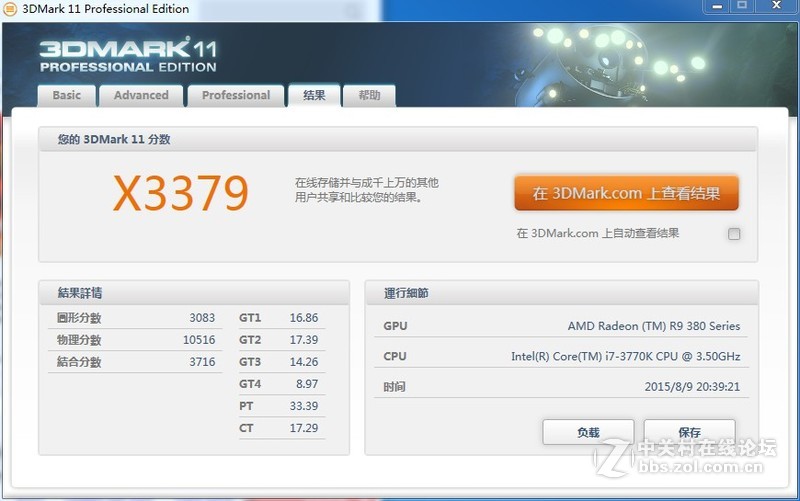Switch to the Advanced tab
800x501 pixels.
[141, 95]
